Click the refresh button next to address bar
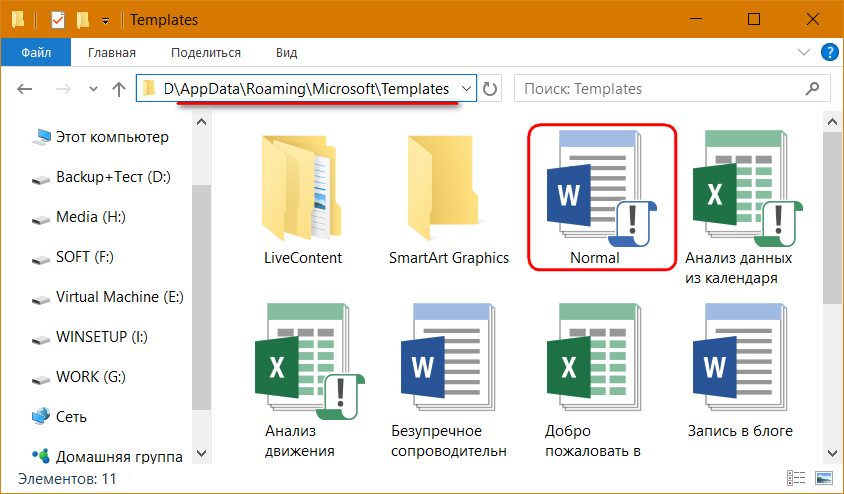This screenshot has width=844, height=494. coord(491,89)
